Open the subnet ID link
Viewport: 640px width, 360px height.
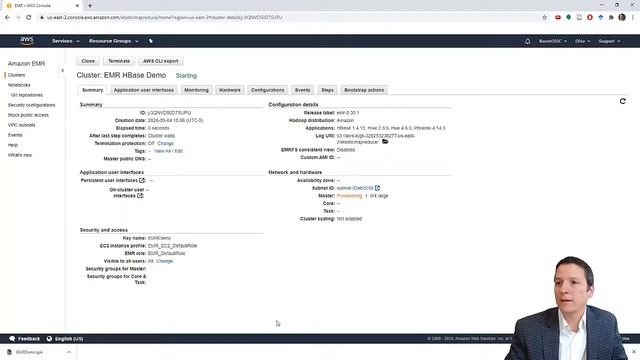point(355,188)
